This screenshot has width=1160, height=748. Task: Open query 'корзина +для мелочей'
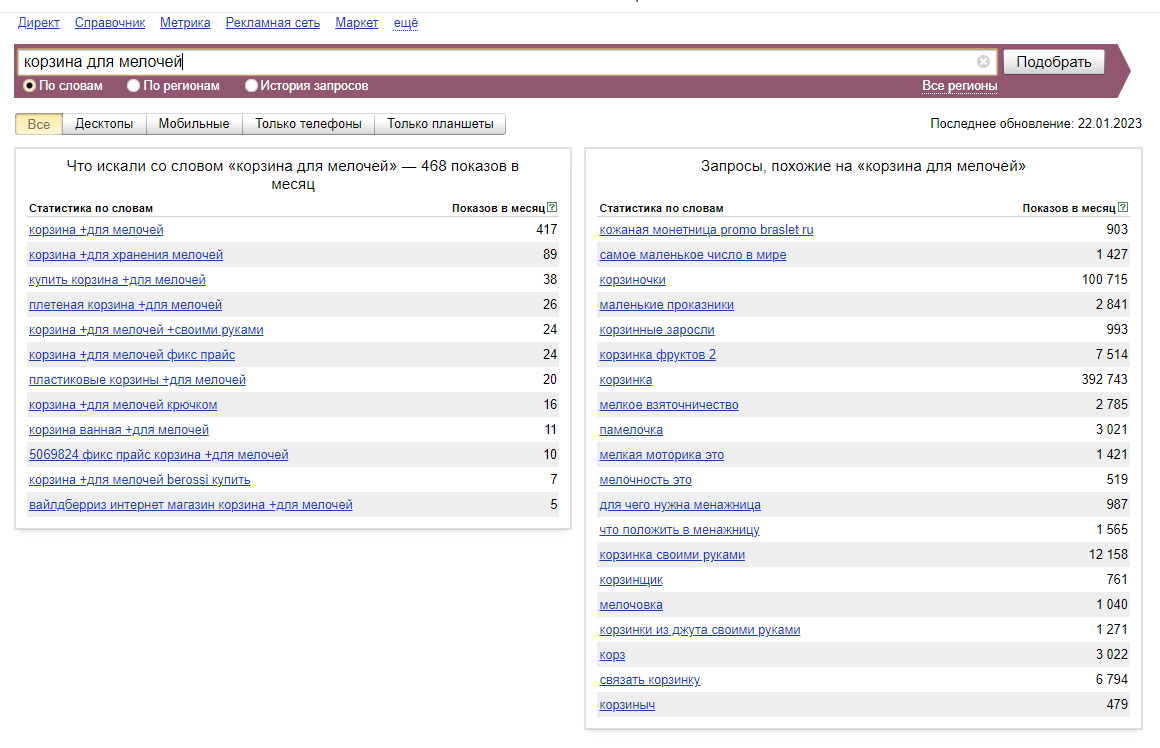pos(96,230)
